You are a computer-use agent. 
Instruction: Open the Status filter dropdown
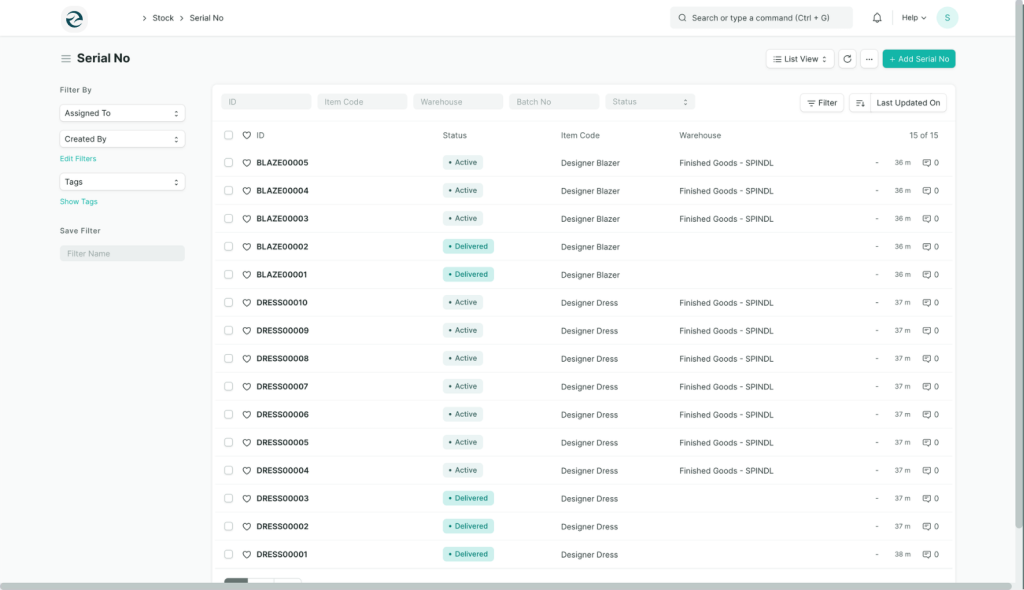coord(650,102)
